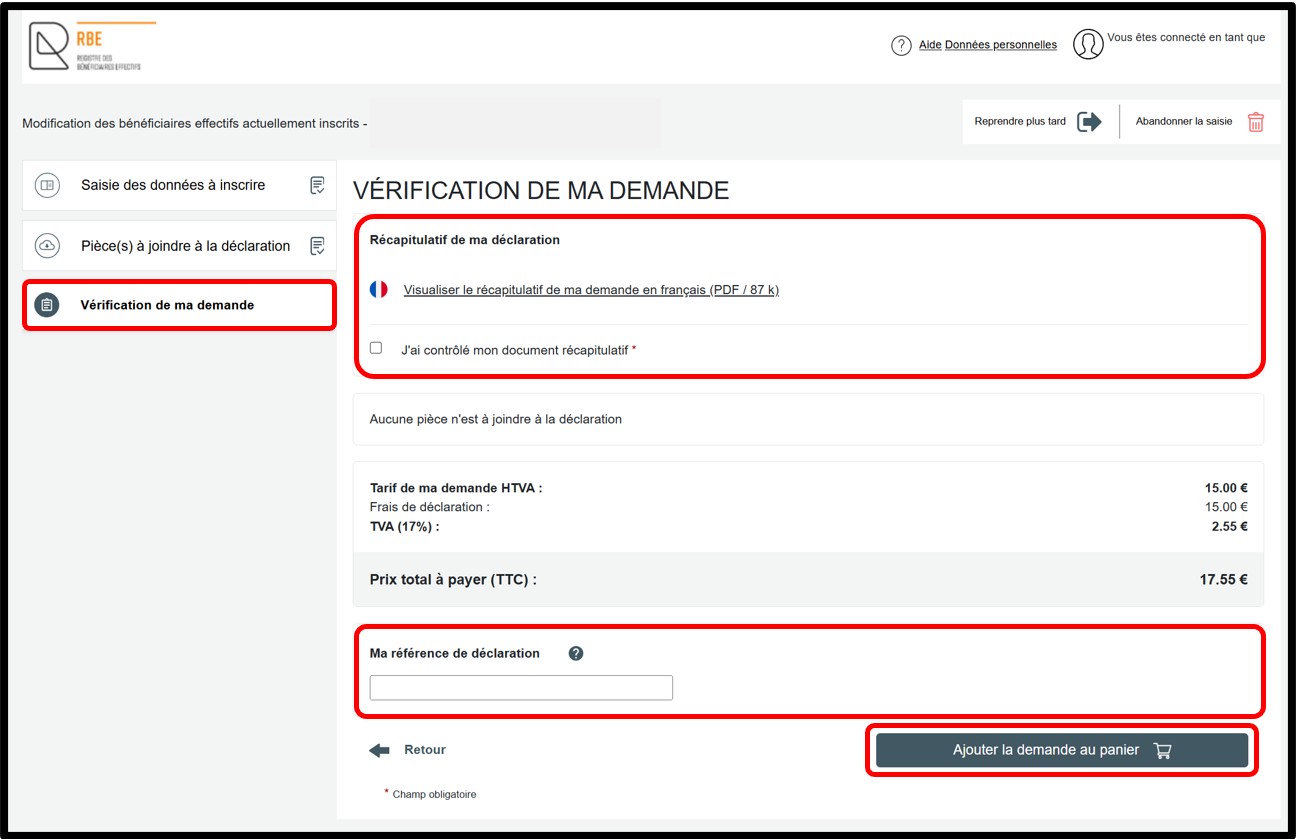Click the document check icon next to Pièce(s) à joindre
1297x839 pixels.
(317, 246)
